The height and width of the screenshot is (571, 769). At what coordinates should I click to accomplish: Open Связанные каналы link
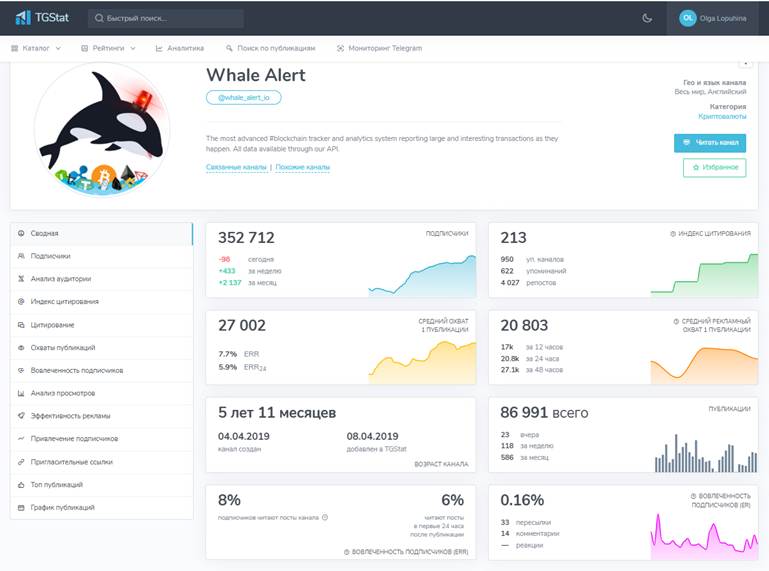(x=236, y=167)
